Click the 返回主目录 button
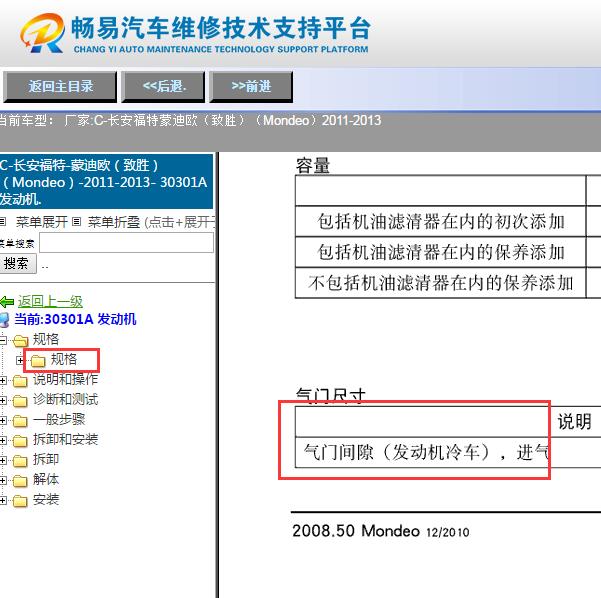Viewport: 601px width, 598px height. (60, 87)
